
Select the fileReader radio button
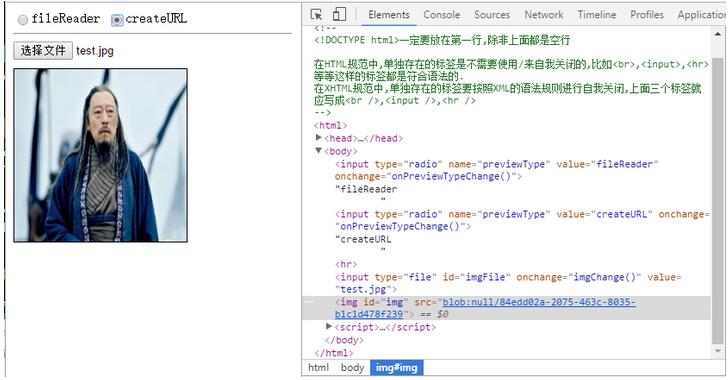(23, 20)
